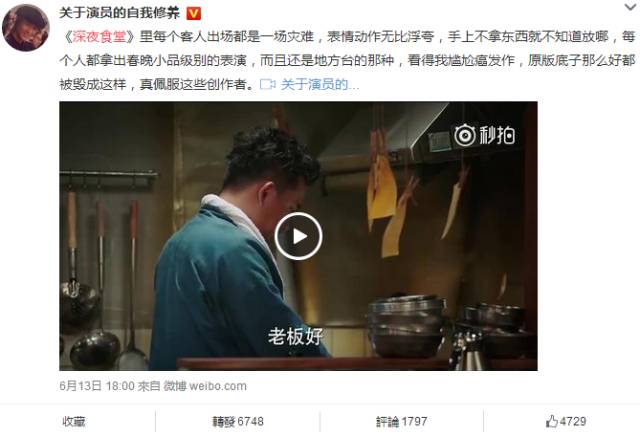Viewport: 640px width, 436px height.
Task: Open the 轉發 6748 repost tab
Action: (238, 421)
